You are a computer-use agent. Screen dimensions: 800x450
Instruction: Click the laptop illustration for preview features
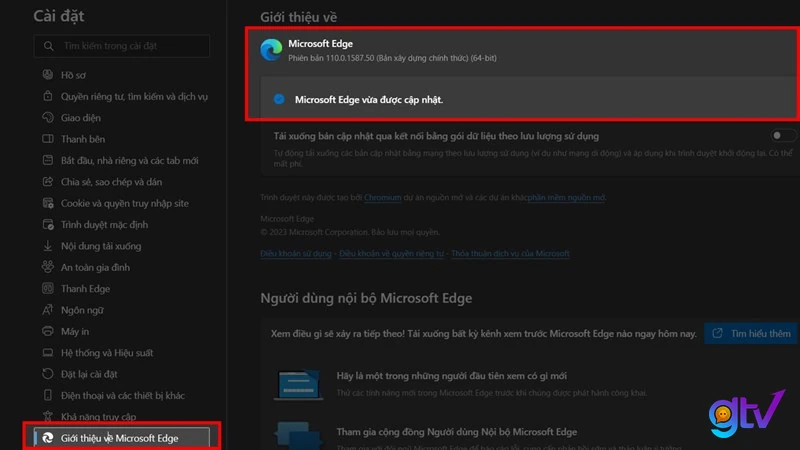[x=298, y=384]
